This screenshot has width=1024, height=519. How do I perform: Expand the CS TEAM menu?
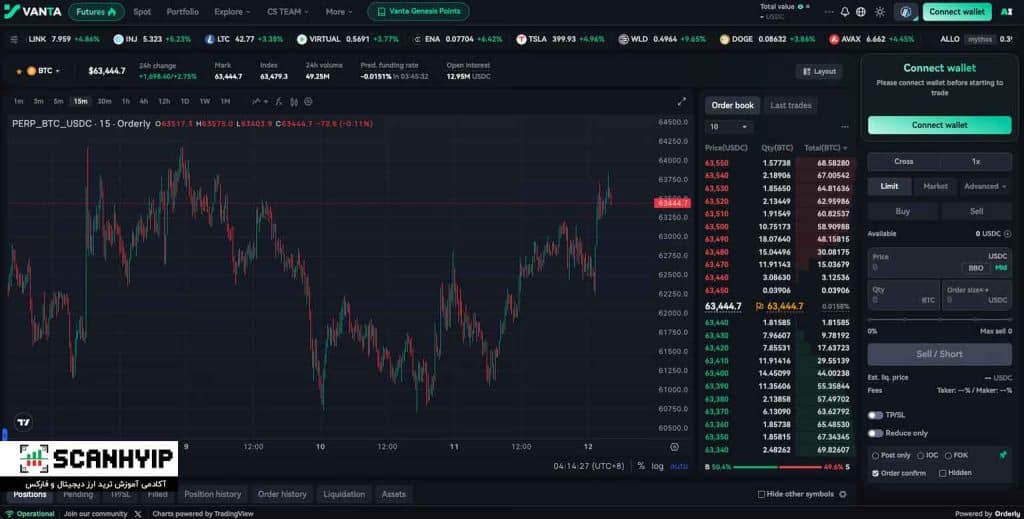click(287, 12)
